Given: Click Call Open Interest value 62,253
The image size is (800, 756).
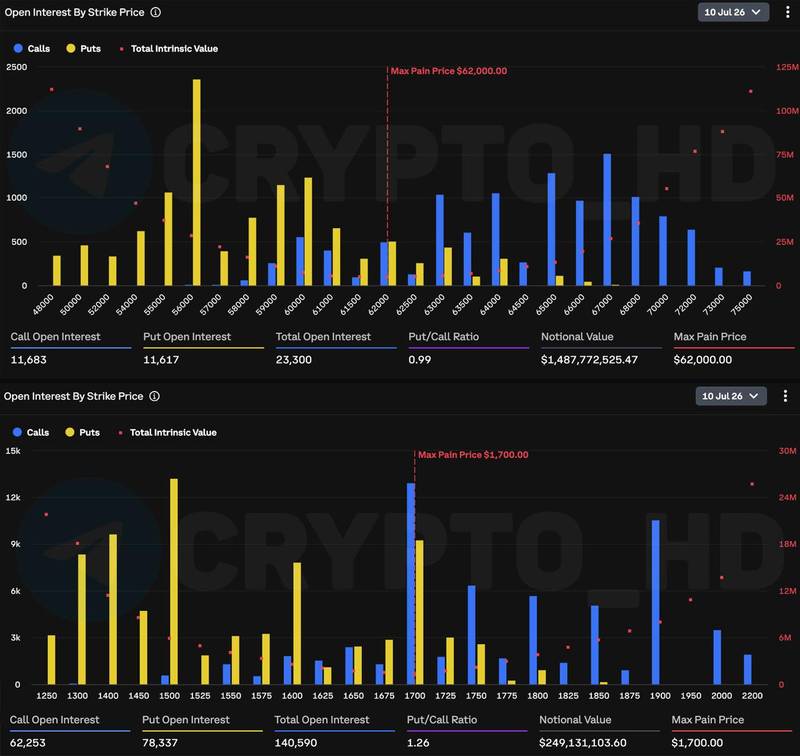Looking at the screenshot, I should click(x=28, y=743).
